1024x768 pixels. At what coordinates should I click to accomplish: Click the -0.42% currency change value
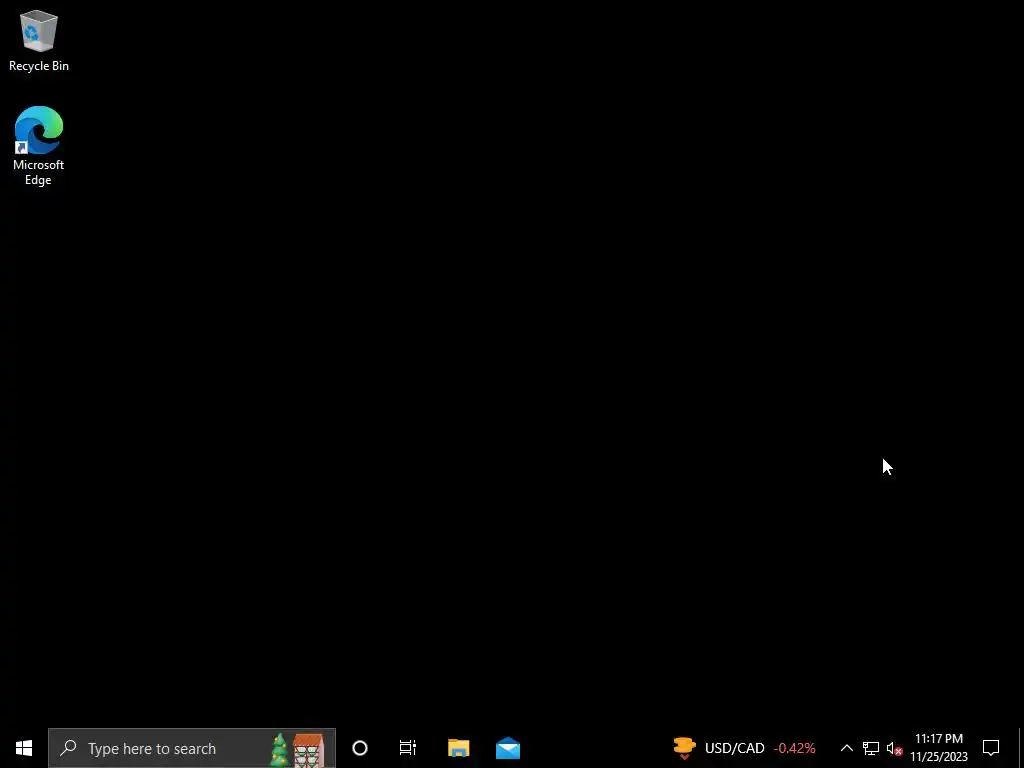(794, 748)
